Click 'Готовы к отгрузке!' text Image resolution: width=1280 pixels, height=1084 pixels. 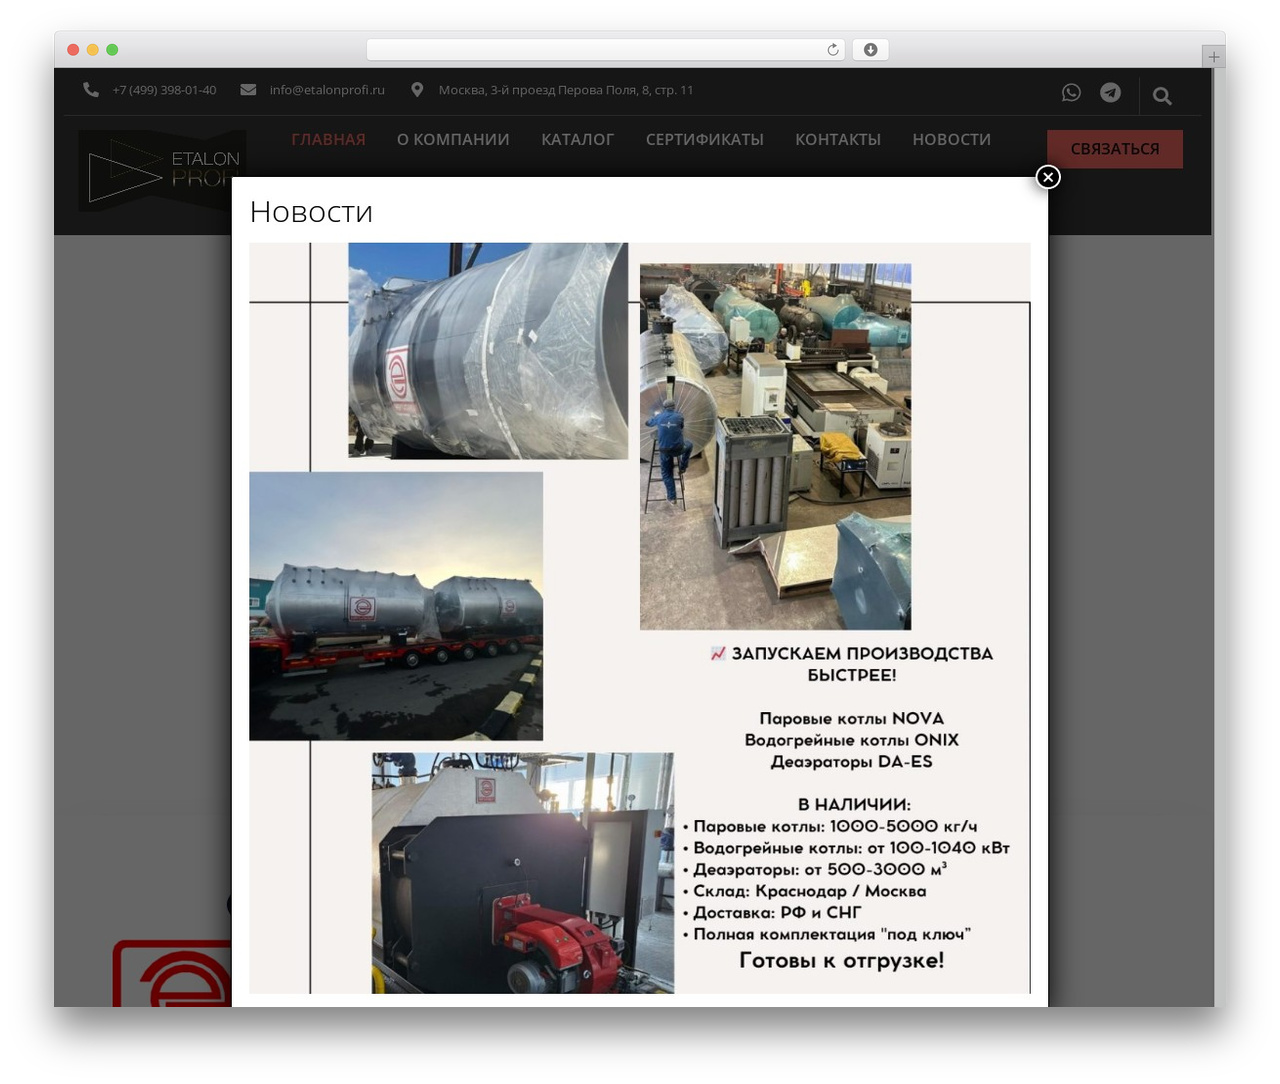click(842, 961)
